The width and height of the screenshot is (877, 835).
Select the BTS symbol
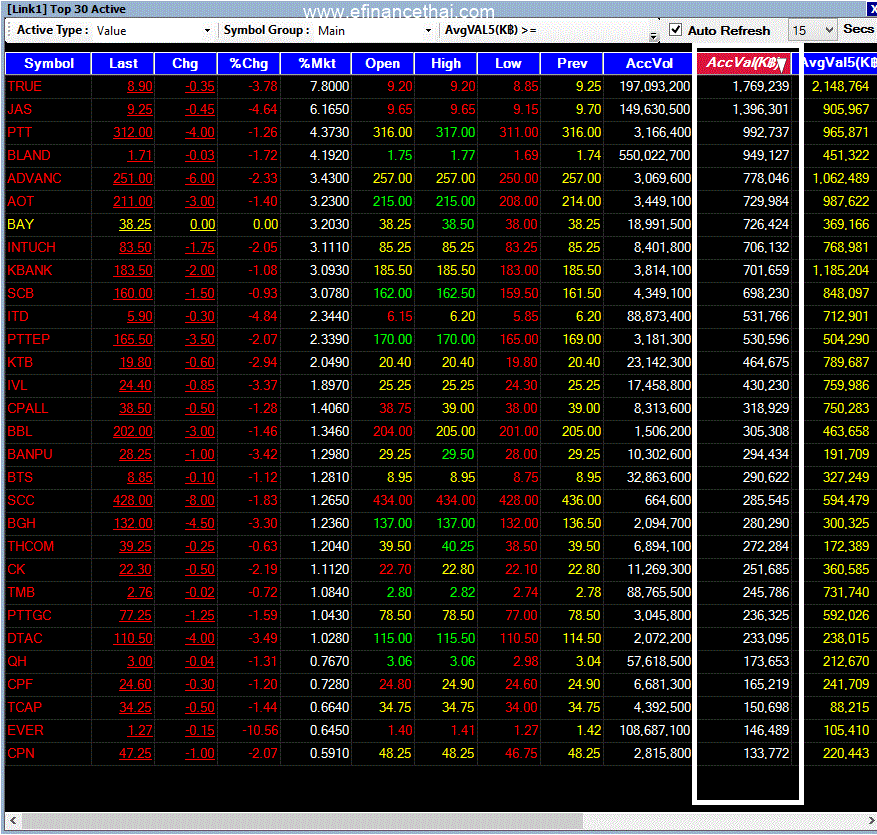click(20, 477)
